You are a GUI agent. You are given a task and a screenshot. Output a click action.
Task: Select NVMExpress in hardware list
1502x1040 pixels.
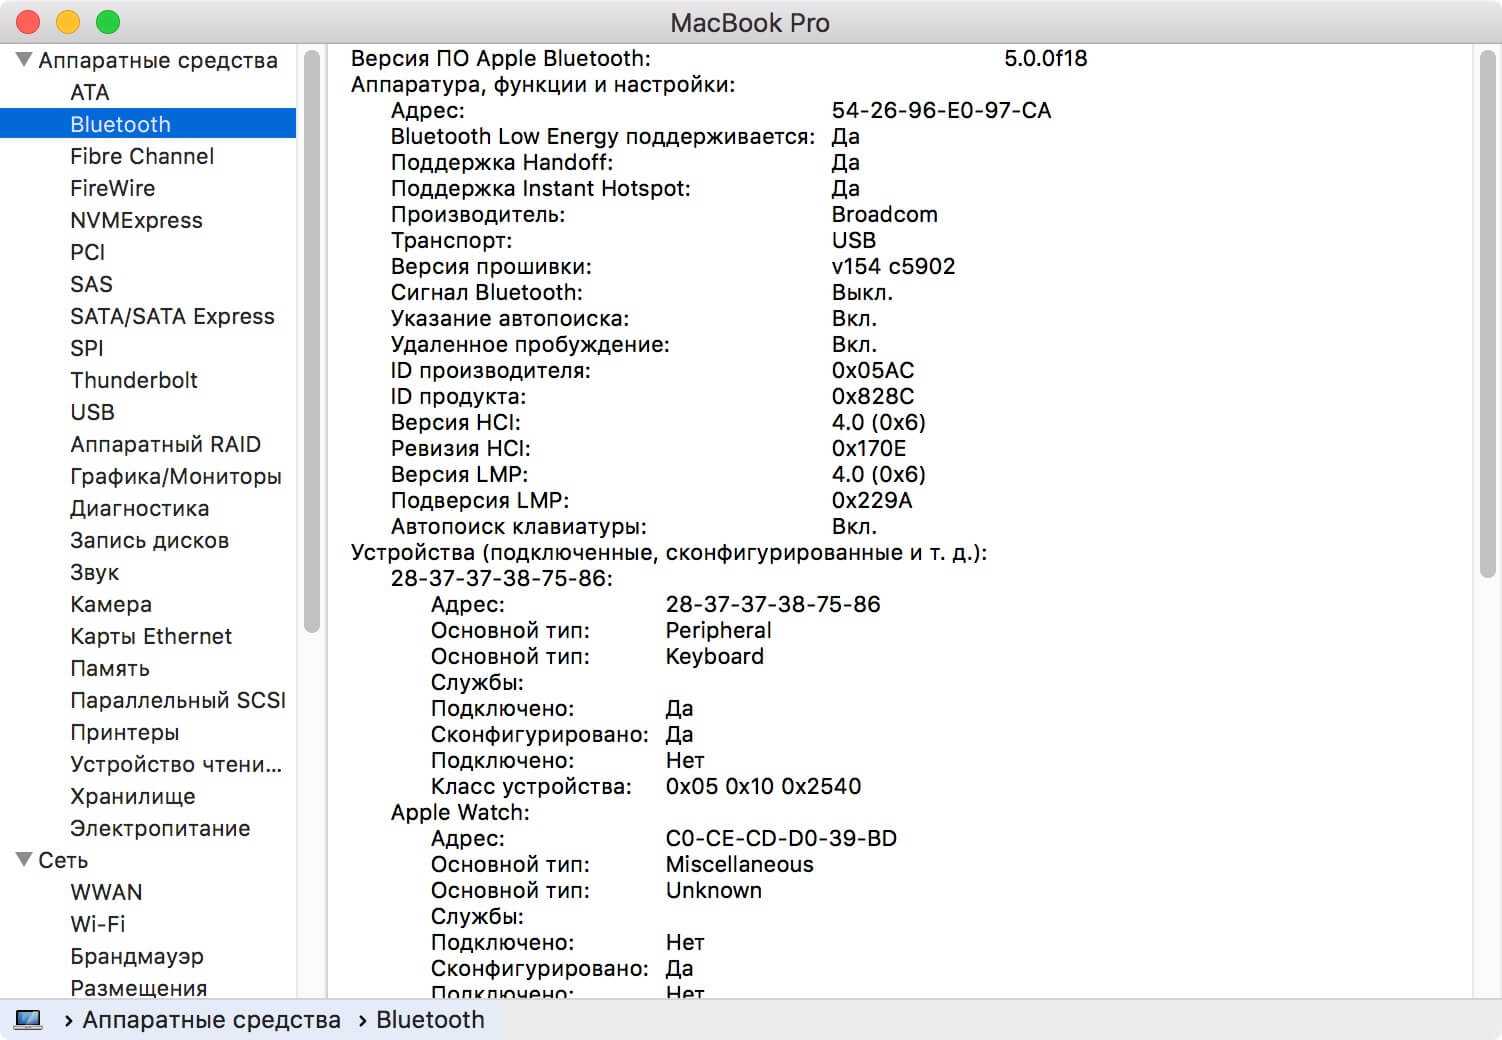point(136,220)
